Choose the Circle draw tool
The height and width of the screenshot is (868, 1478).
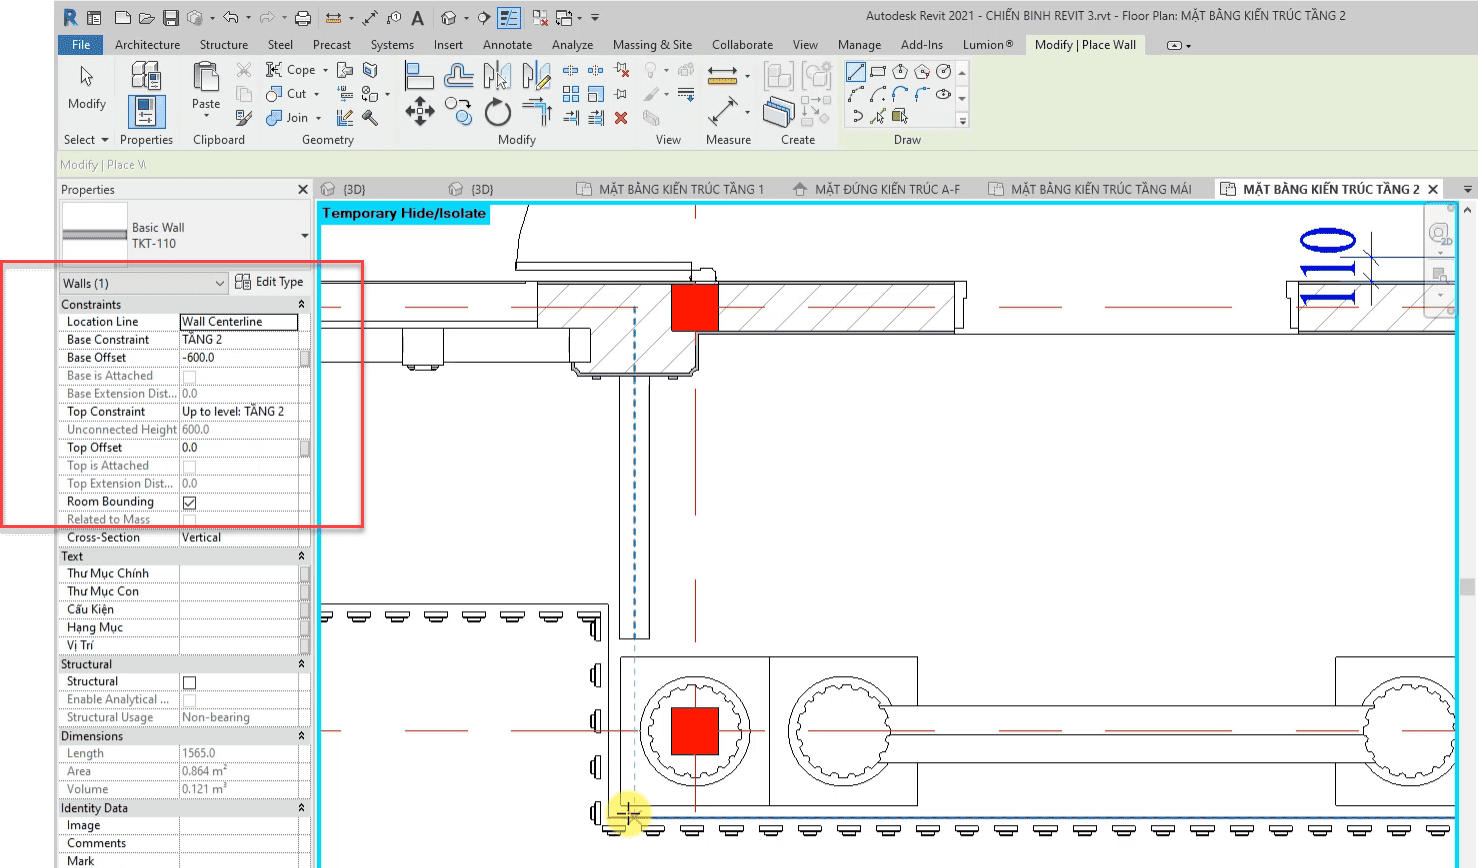click(943, 71)
